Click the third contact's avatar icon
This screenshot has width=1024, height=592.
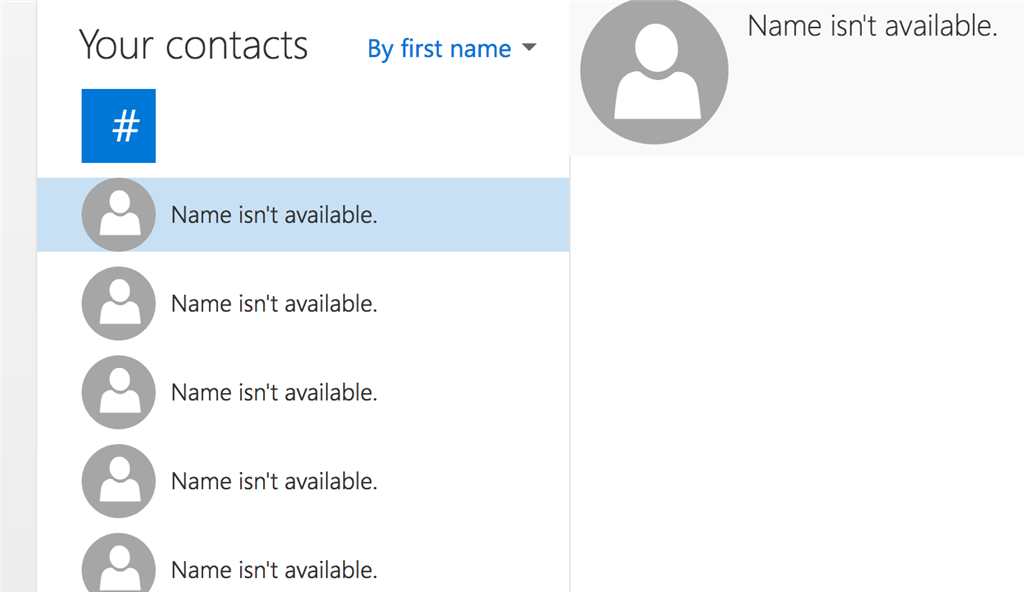coord(118,392)
